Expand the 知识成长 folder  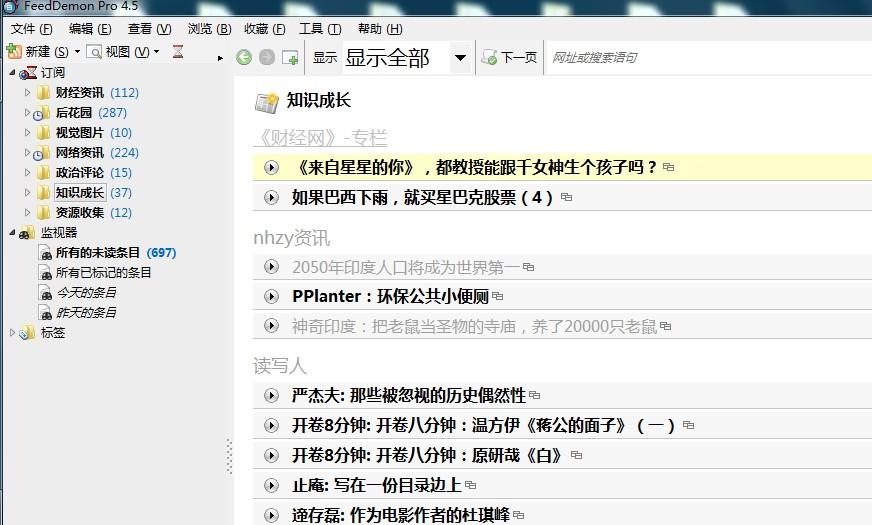(27, 192)
